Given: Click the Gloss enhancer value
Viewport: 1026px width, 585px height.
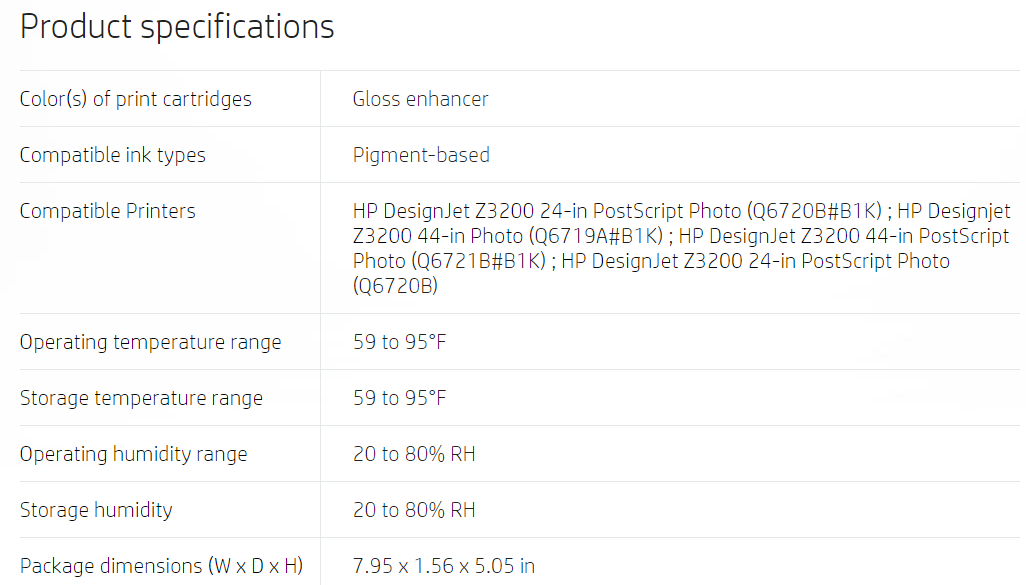Looking at the screenshot, I should point(420,99).
